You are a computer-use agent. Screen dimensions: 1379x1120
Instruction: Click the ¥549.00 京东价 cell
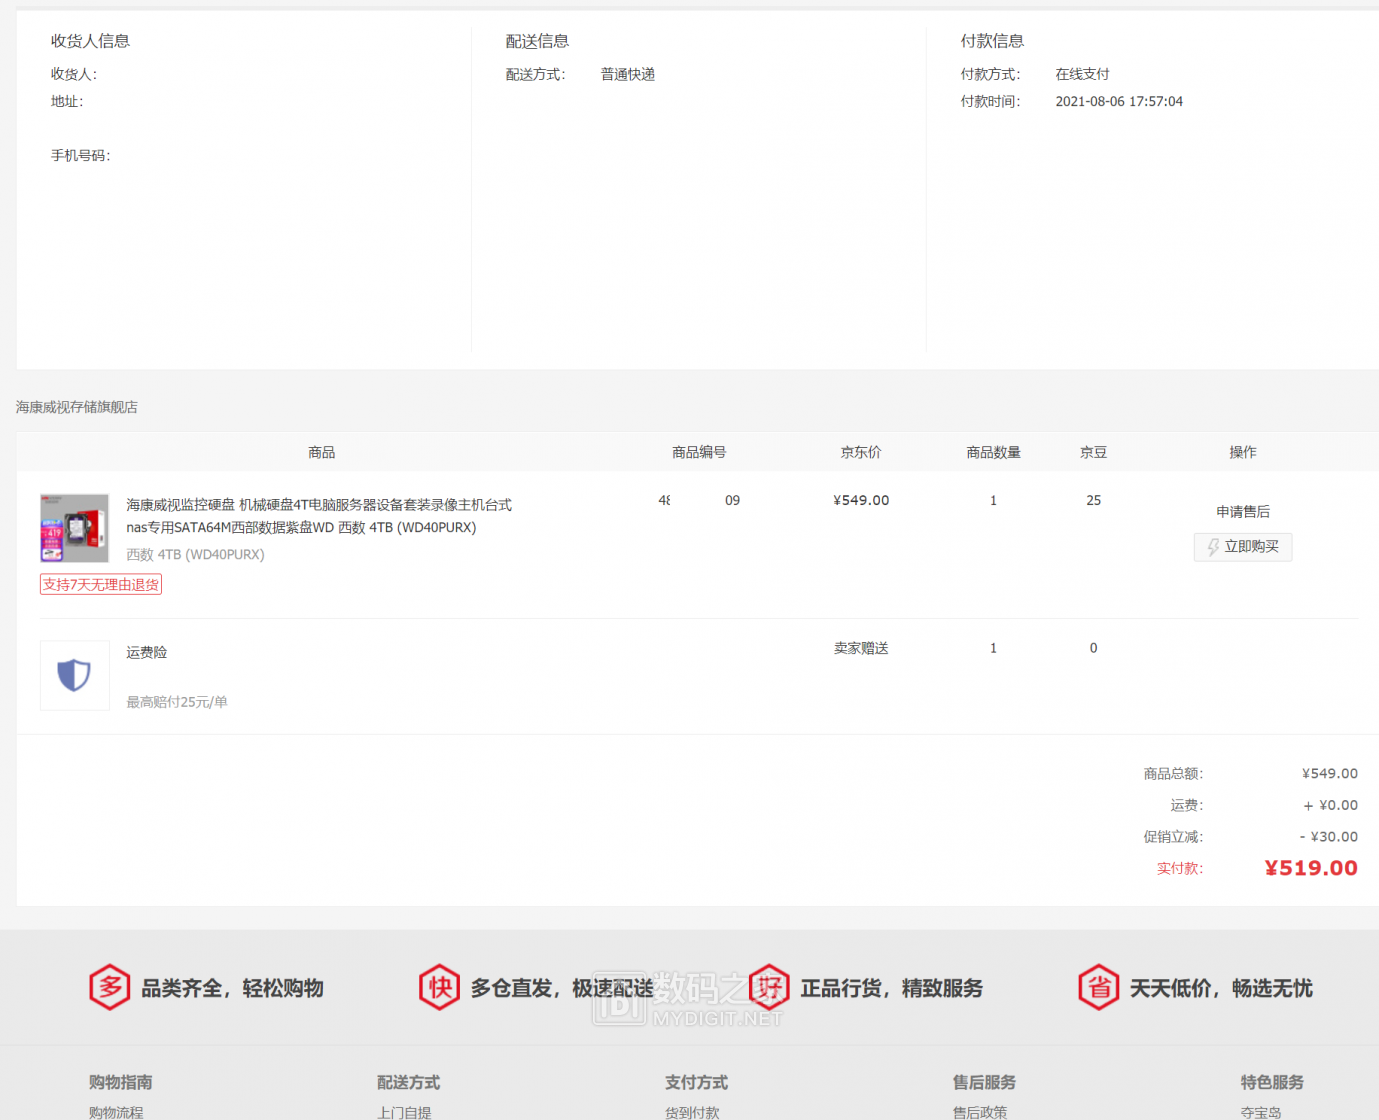[x=861, y=500]
